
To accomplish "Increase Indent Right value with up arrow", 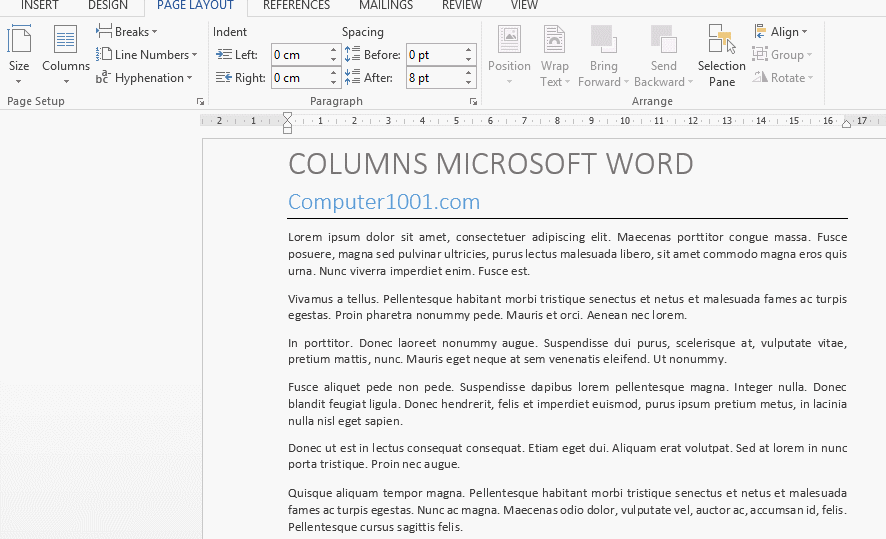I will coord(334,73).
